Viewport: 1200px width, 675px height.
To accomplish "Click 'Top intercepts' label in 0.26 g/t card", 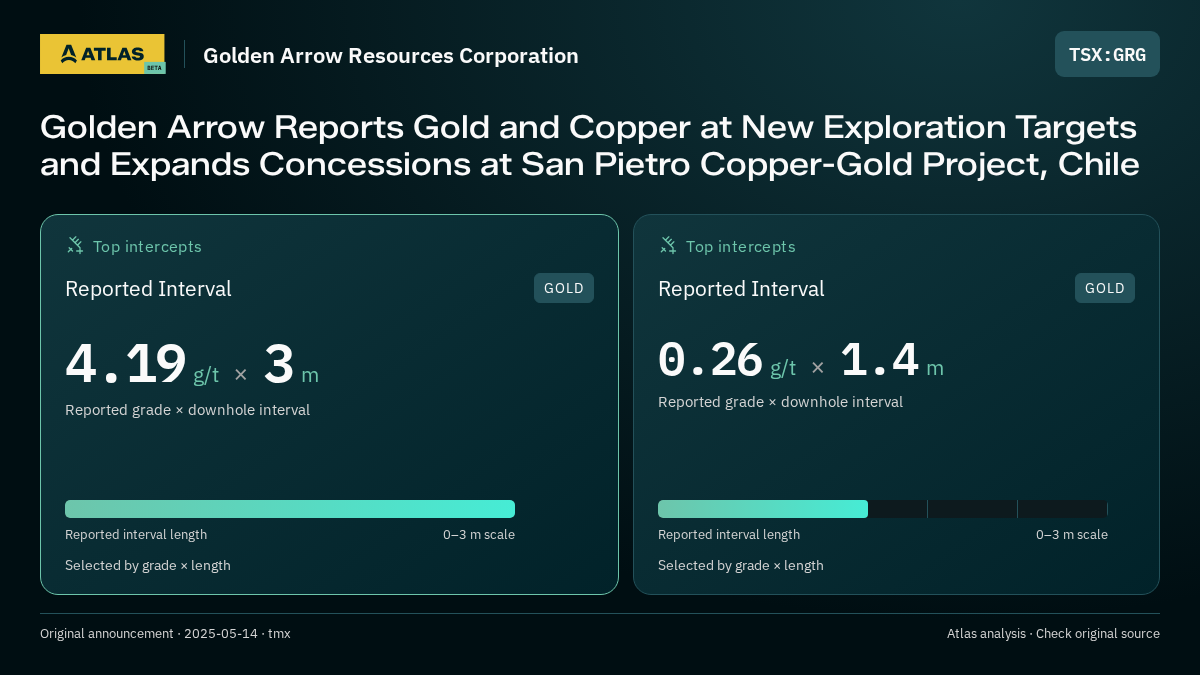I will point(741,246).
